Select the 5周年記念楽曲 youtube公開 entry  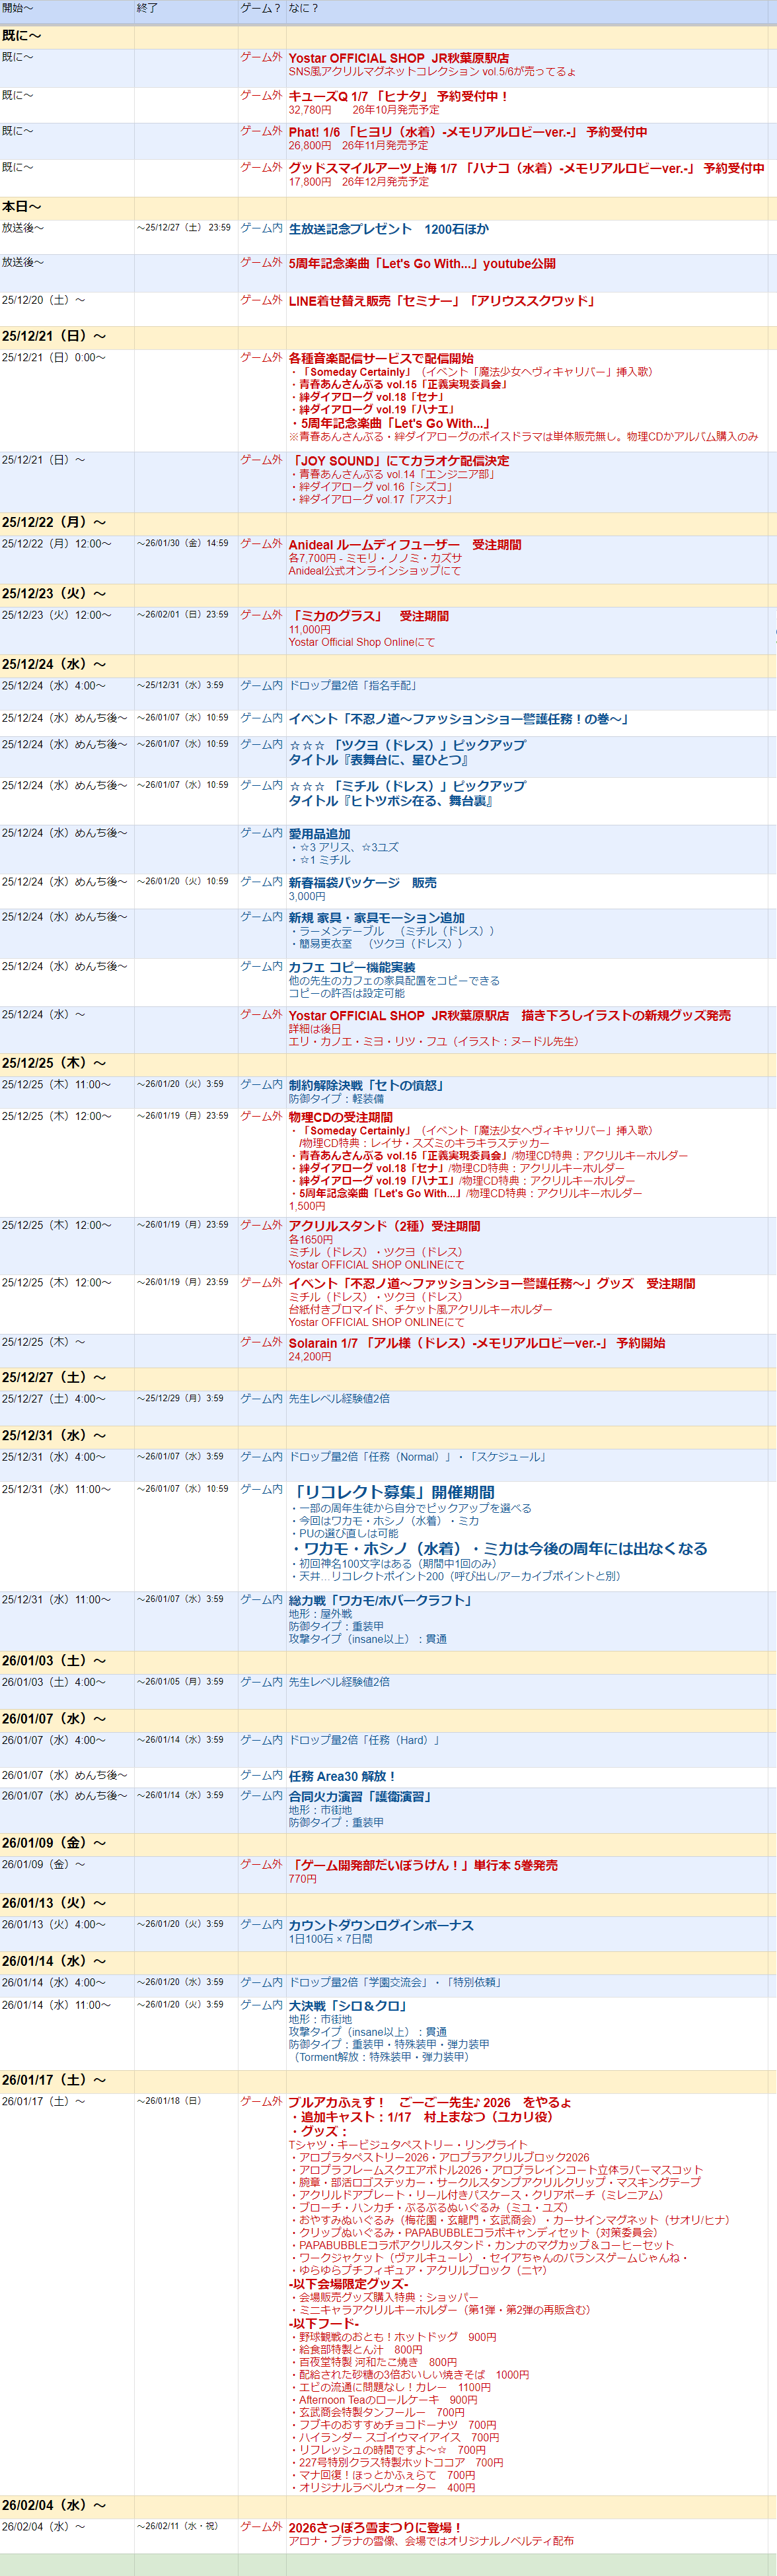tap(421, 264)
